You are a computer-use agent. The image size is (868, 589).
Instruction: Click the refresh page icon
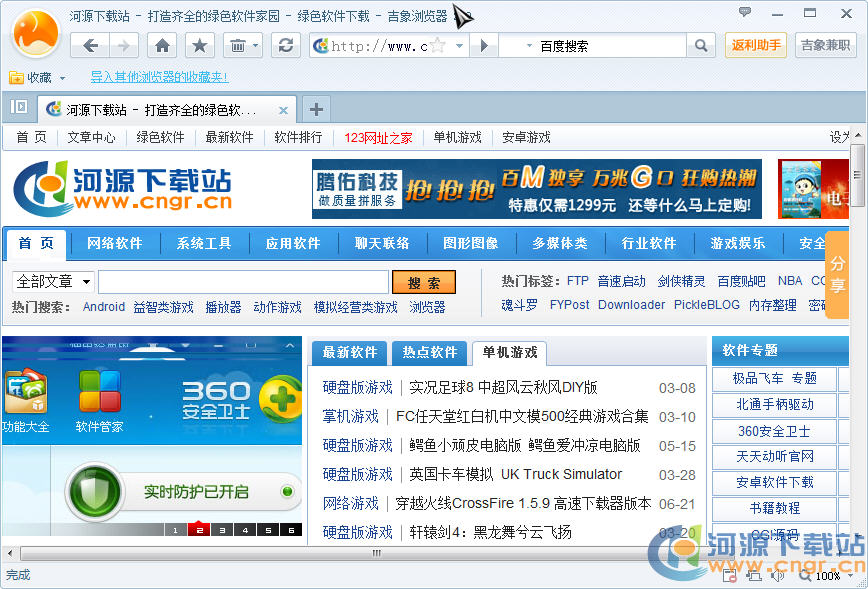pyautogui.click(x=287, y=45)
